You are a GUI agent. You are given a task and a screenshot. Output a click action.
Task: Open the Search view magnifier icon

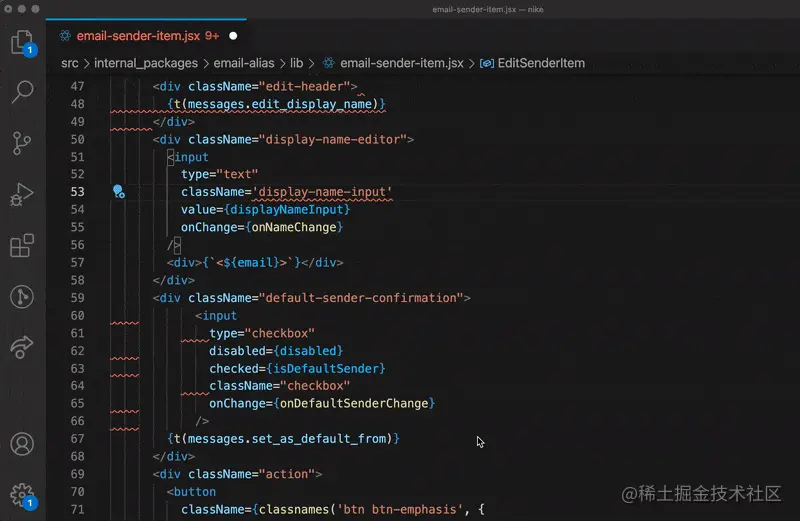(x=21, y=92)
